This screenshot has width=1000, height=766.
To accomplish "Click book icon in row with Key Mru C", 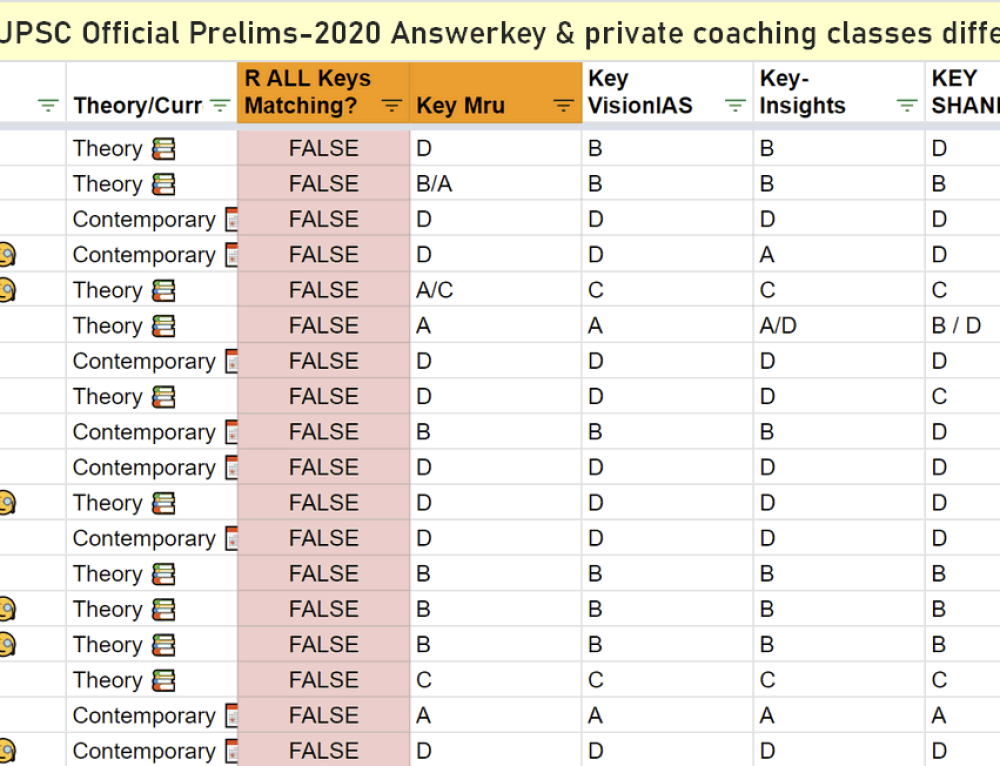I will point(163,681).
